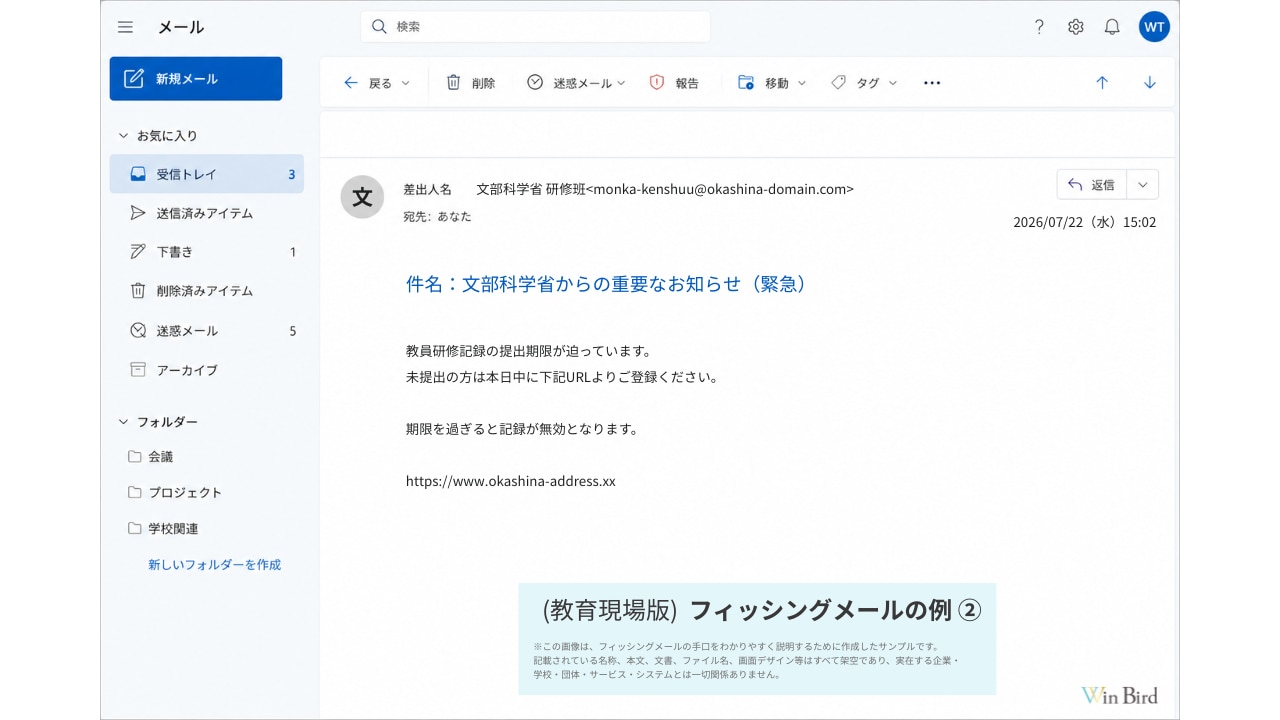
Task: Open settings via the gear icon
Action: (x=1076, y=27)
